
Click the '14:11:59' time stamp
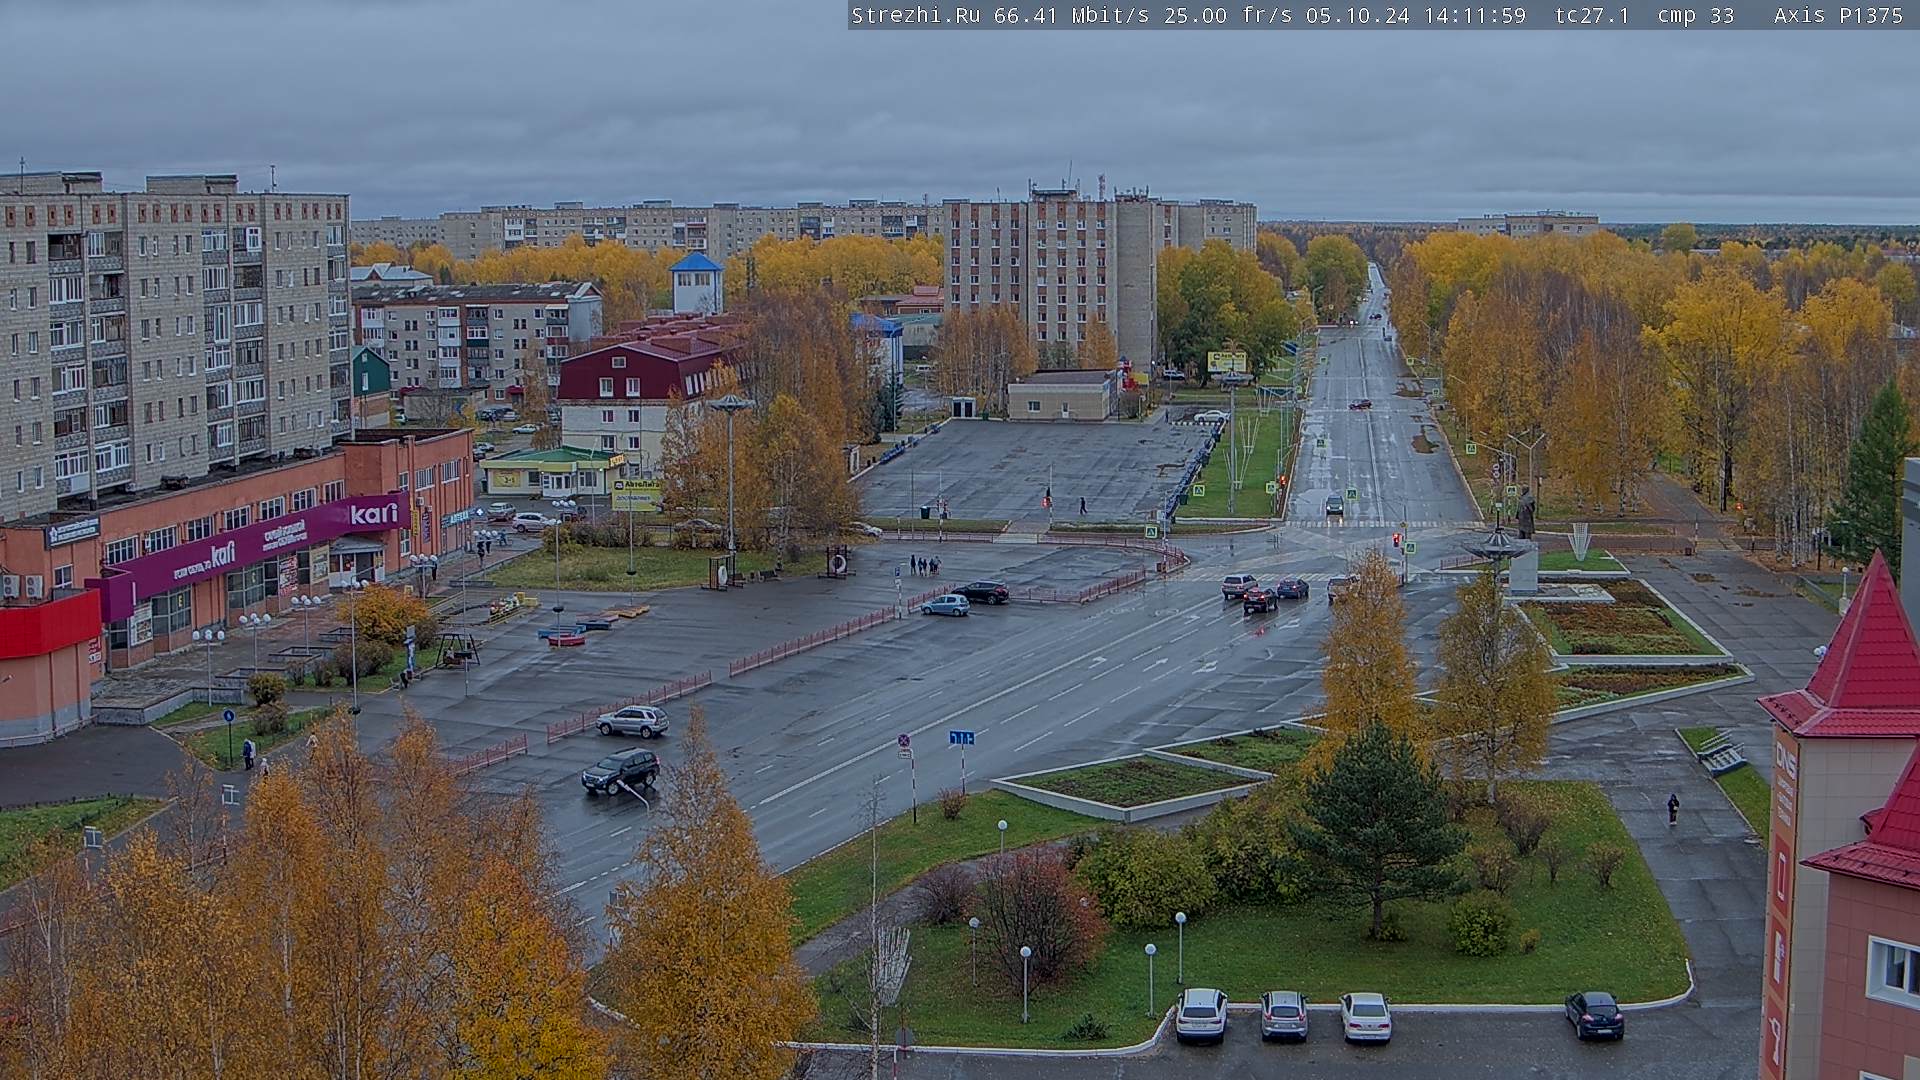(x=1475, y=15)
